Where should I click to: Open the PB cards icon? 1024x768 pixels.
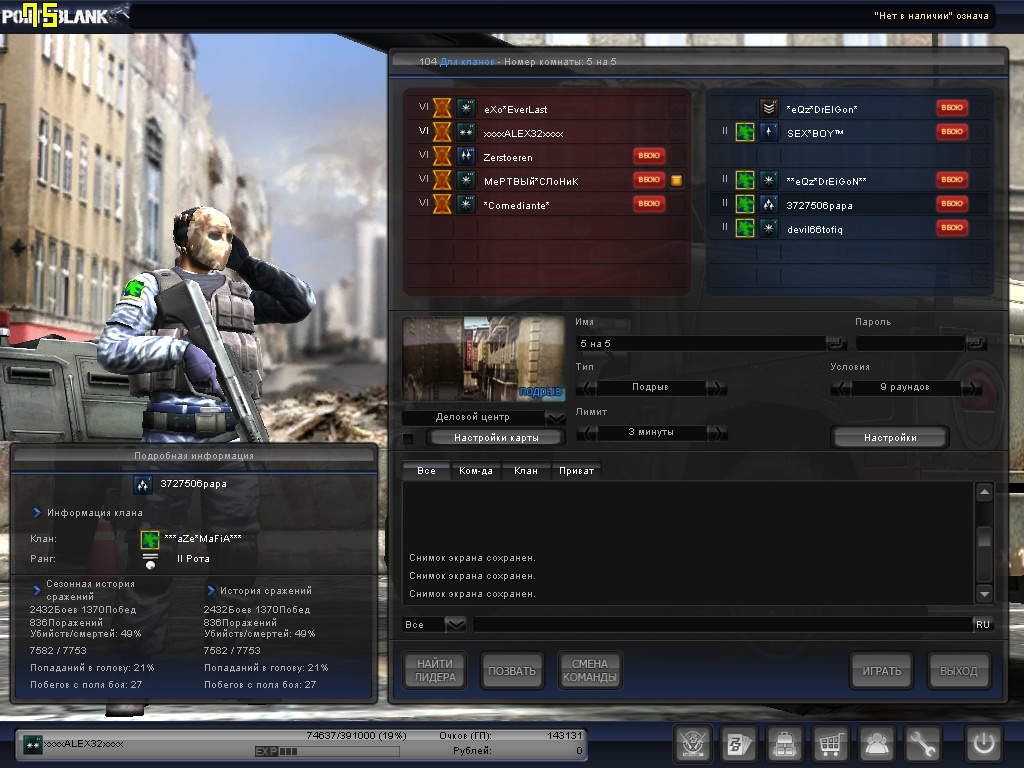(x=738, y=744)
